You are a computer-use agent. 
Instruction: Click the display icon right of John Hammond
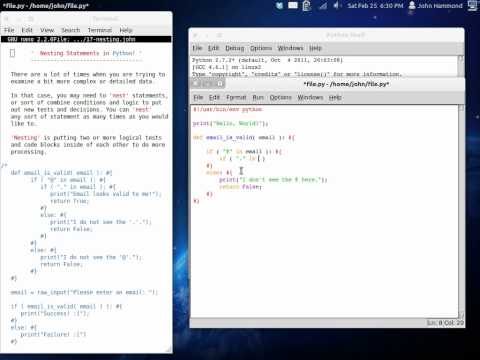click(x=473, y=5)
